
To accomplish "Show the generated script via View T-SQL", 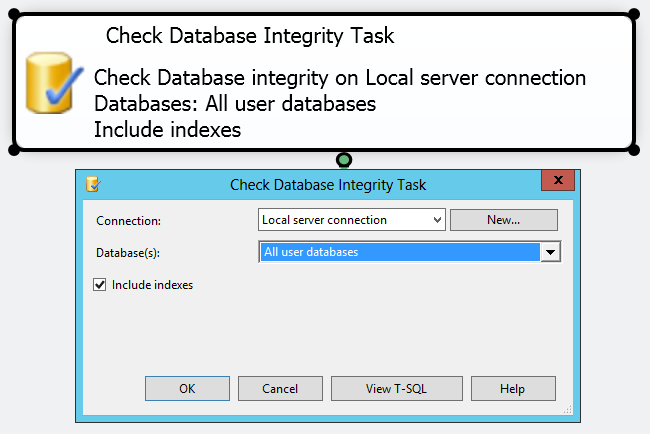I will point(397,389).
